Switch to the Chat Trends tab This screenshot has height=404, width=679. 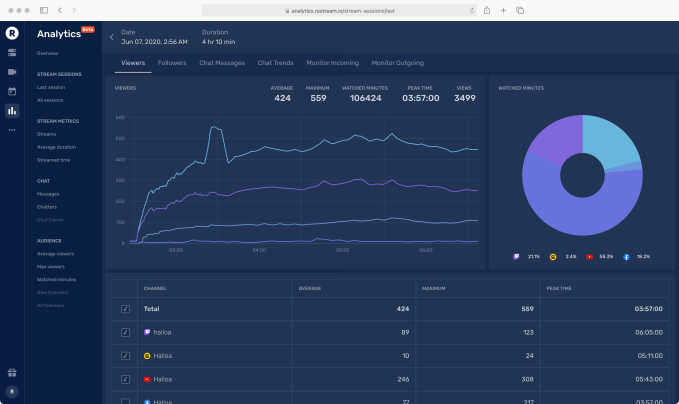pyautogui.click(x=275, y=63)
